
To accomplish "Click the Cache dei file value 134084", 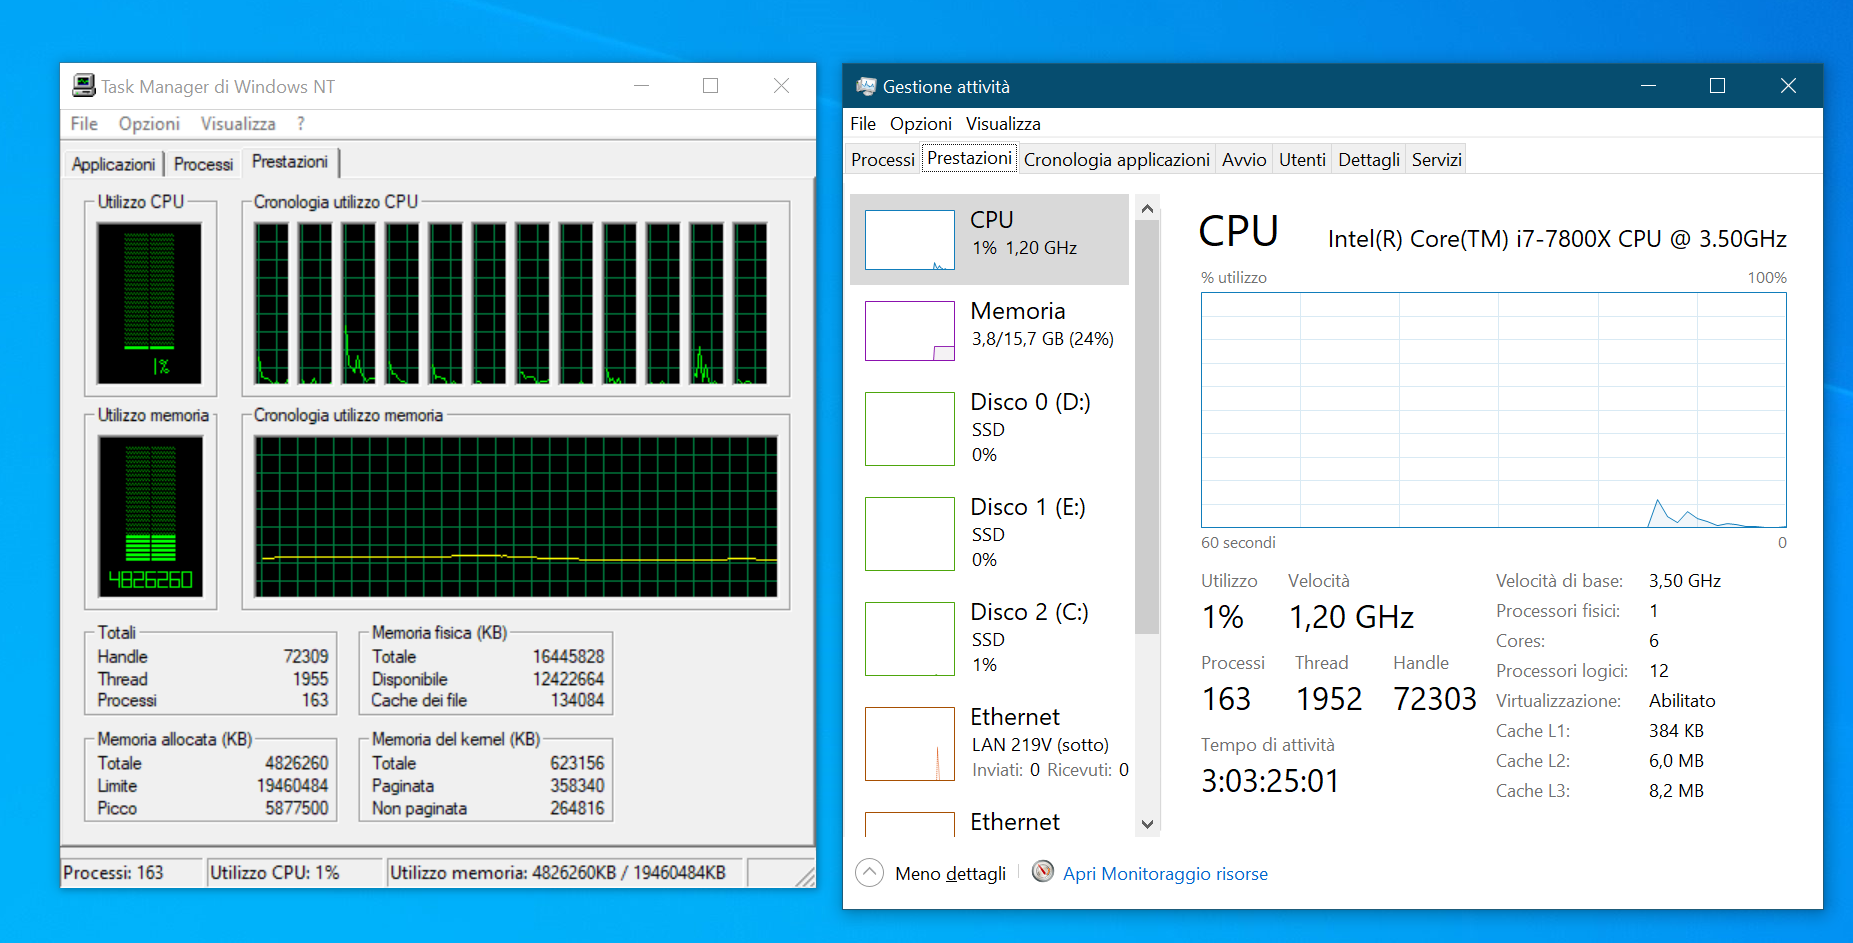I will pos(577,701).
